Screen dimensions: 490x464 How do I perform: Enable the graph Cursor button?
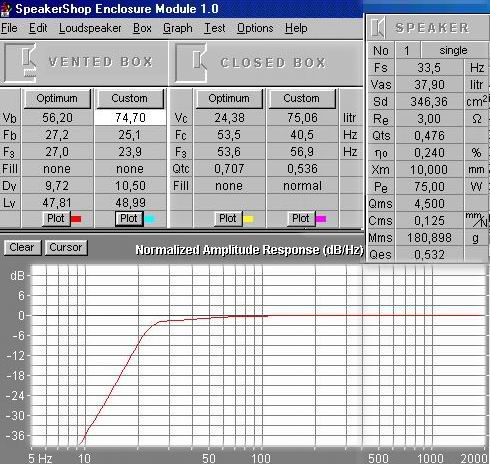tap(66, 248)
